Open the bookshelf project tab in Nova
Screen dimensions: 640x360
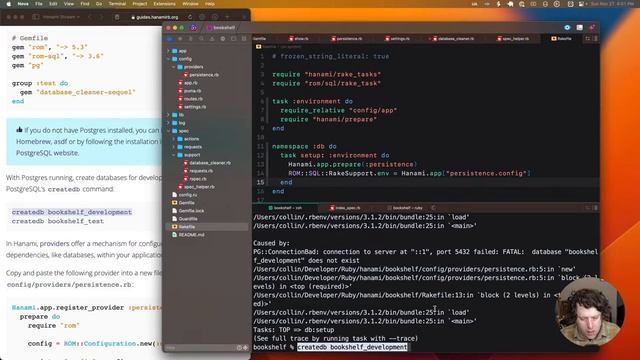[x=222, y=28]
